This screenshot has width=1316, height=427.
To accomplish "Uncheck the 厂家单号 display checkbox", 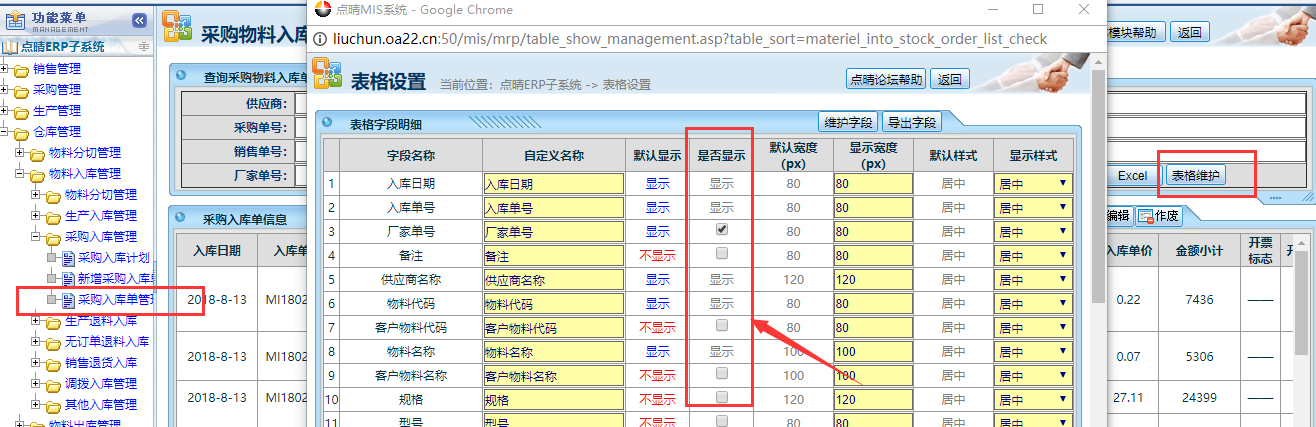I will pos(722,230).
